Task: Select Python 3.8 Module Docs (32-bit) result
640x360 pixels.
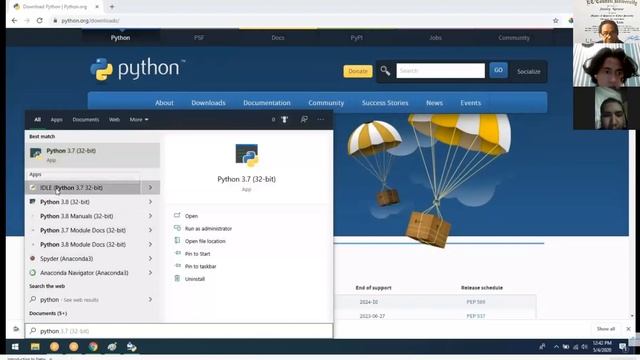Action: coord(83,244)
